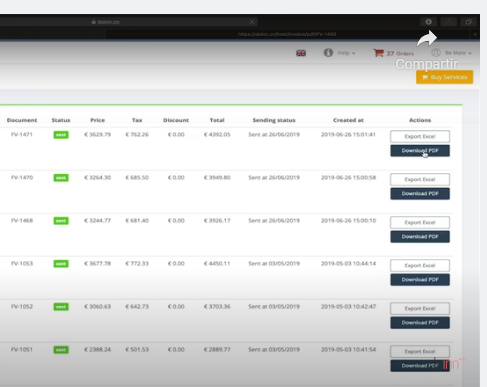Expand the Help dropdown menu
Screen dimensions: 487x387
click(346, 53)
